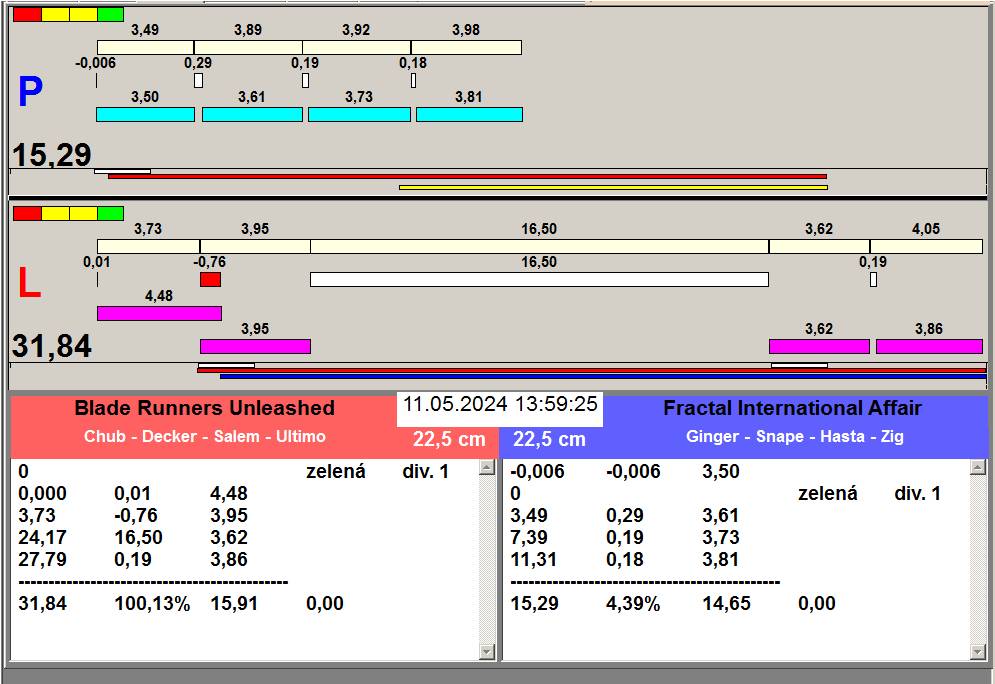Screen dimensions: 995x684
Task: Select the cyan 3,50 bar in the P lane
Action: [x=145, y=115]
